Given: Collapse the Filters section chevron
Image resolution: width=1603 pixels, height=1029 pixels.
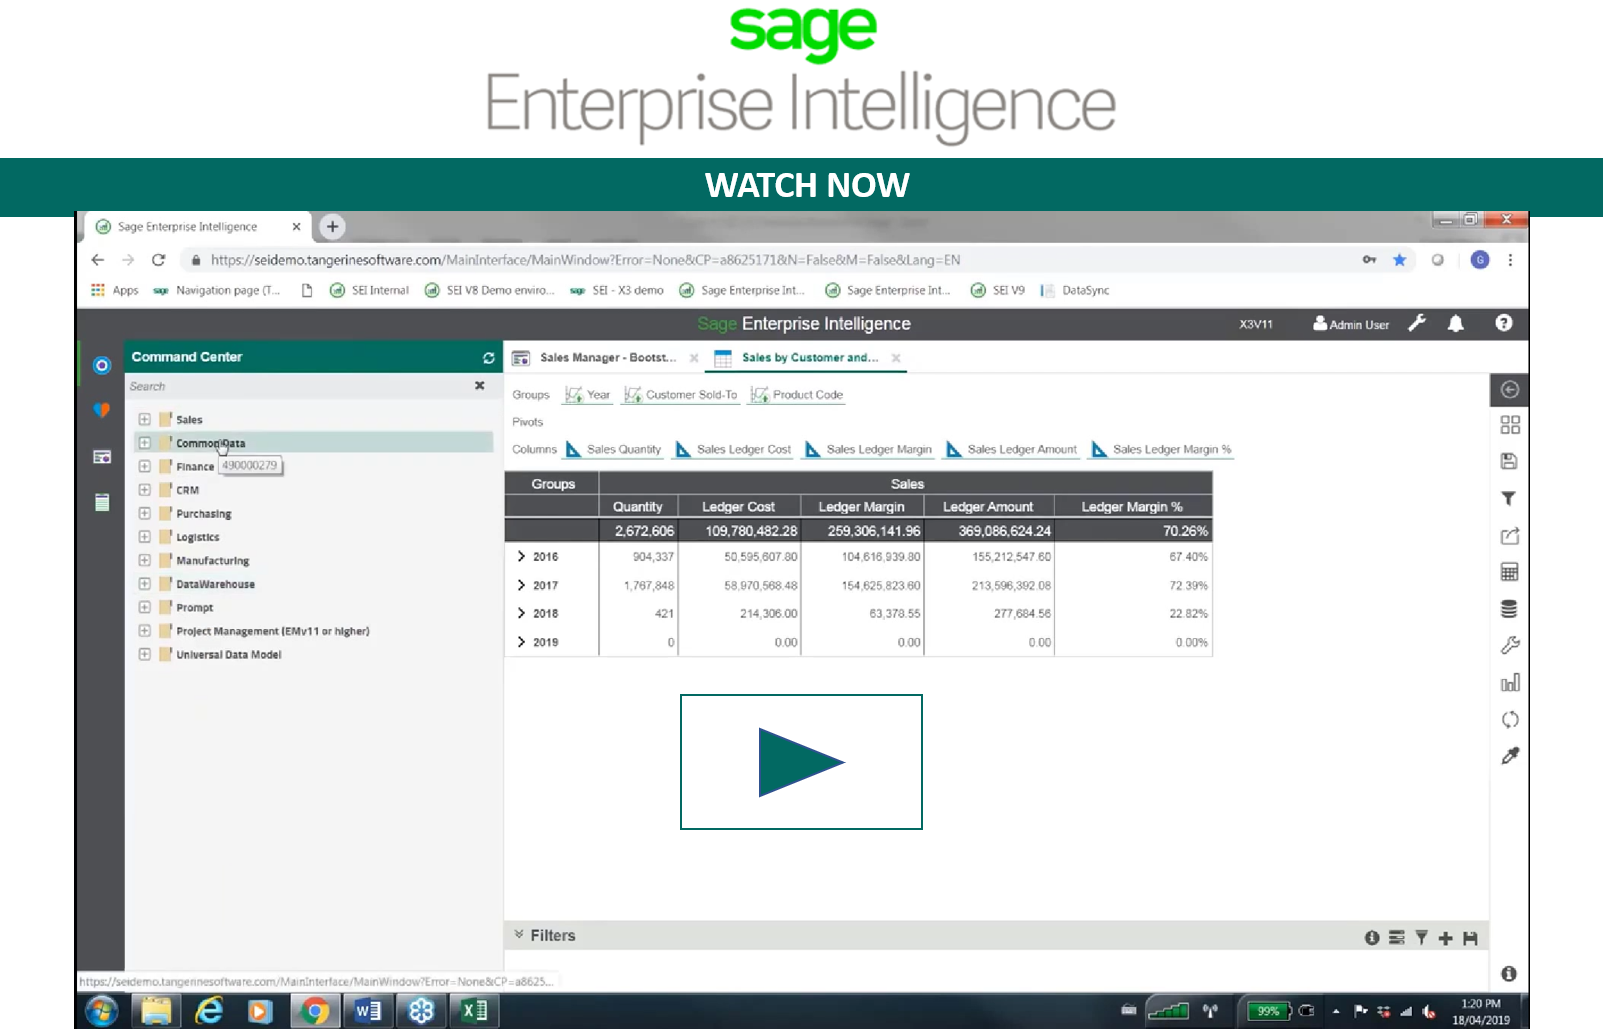Looking at the screenshot, I should point(520,934).
